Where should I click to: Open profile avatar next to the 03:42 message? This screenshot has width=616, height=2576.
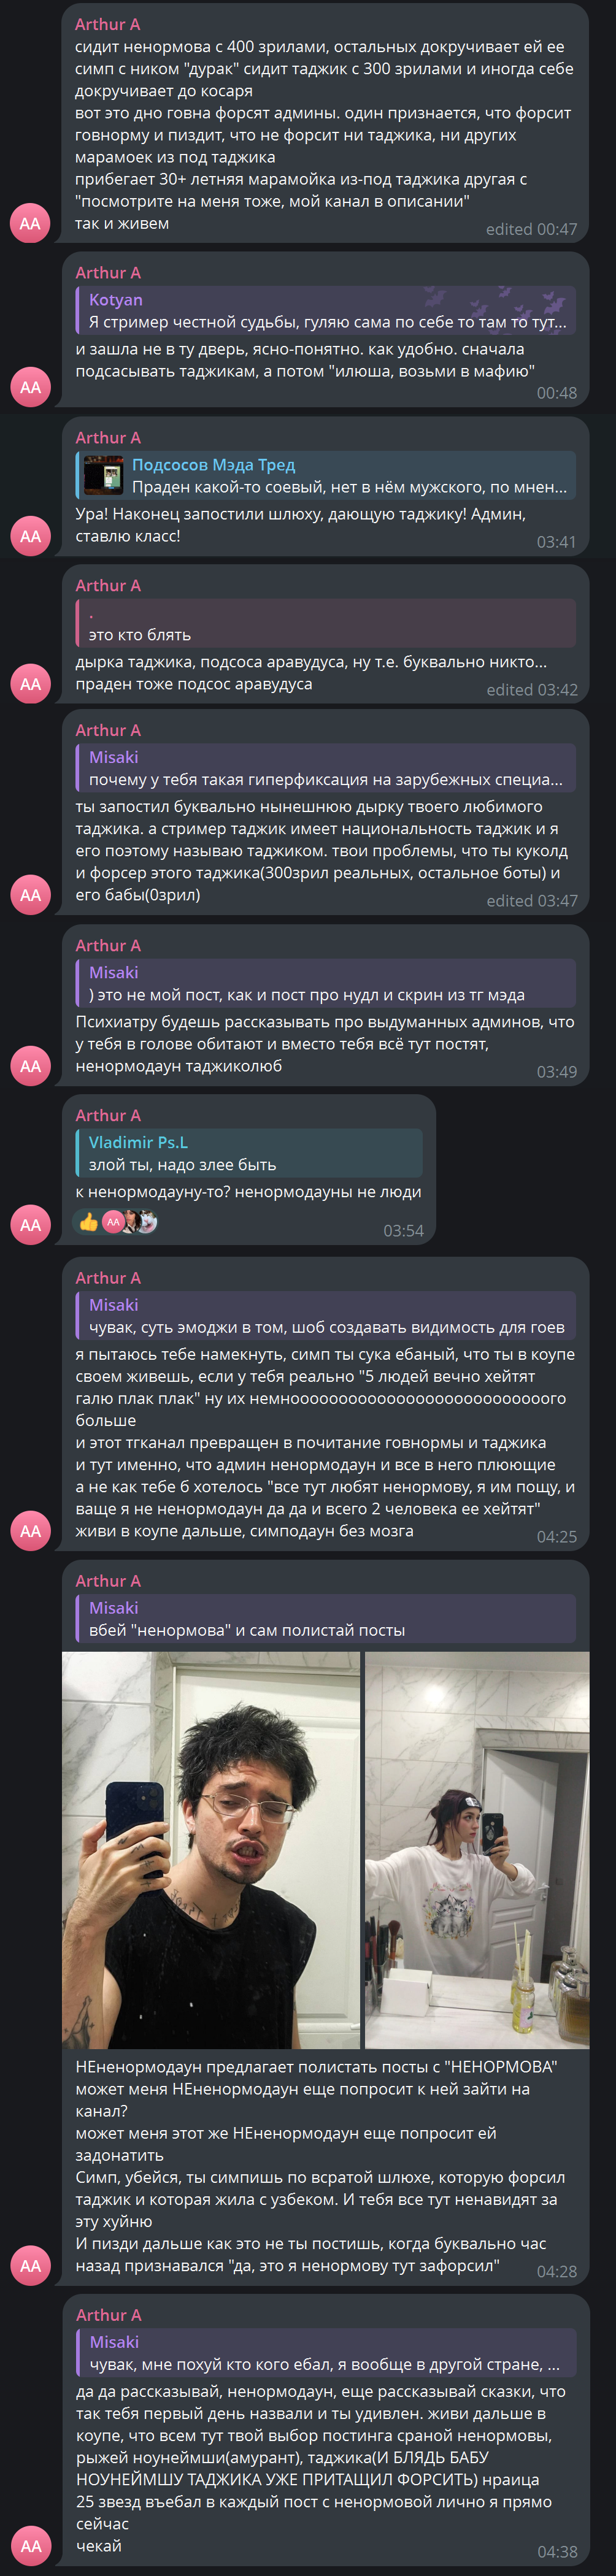[30, 684]
